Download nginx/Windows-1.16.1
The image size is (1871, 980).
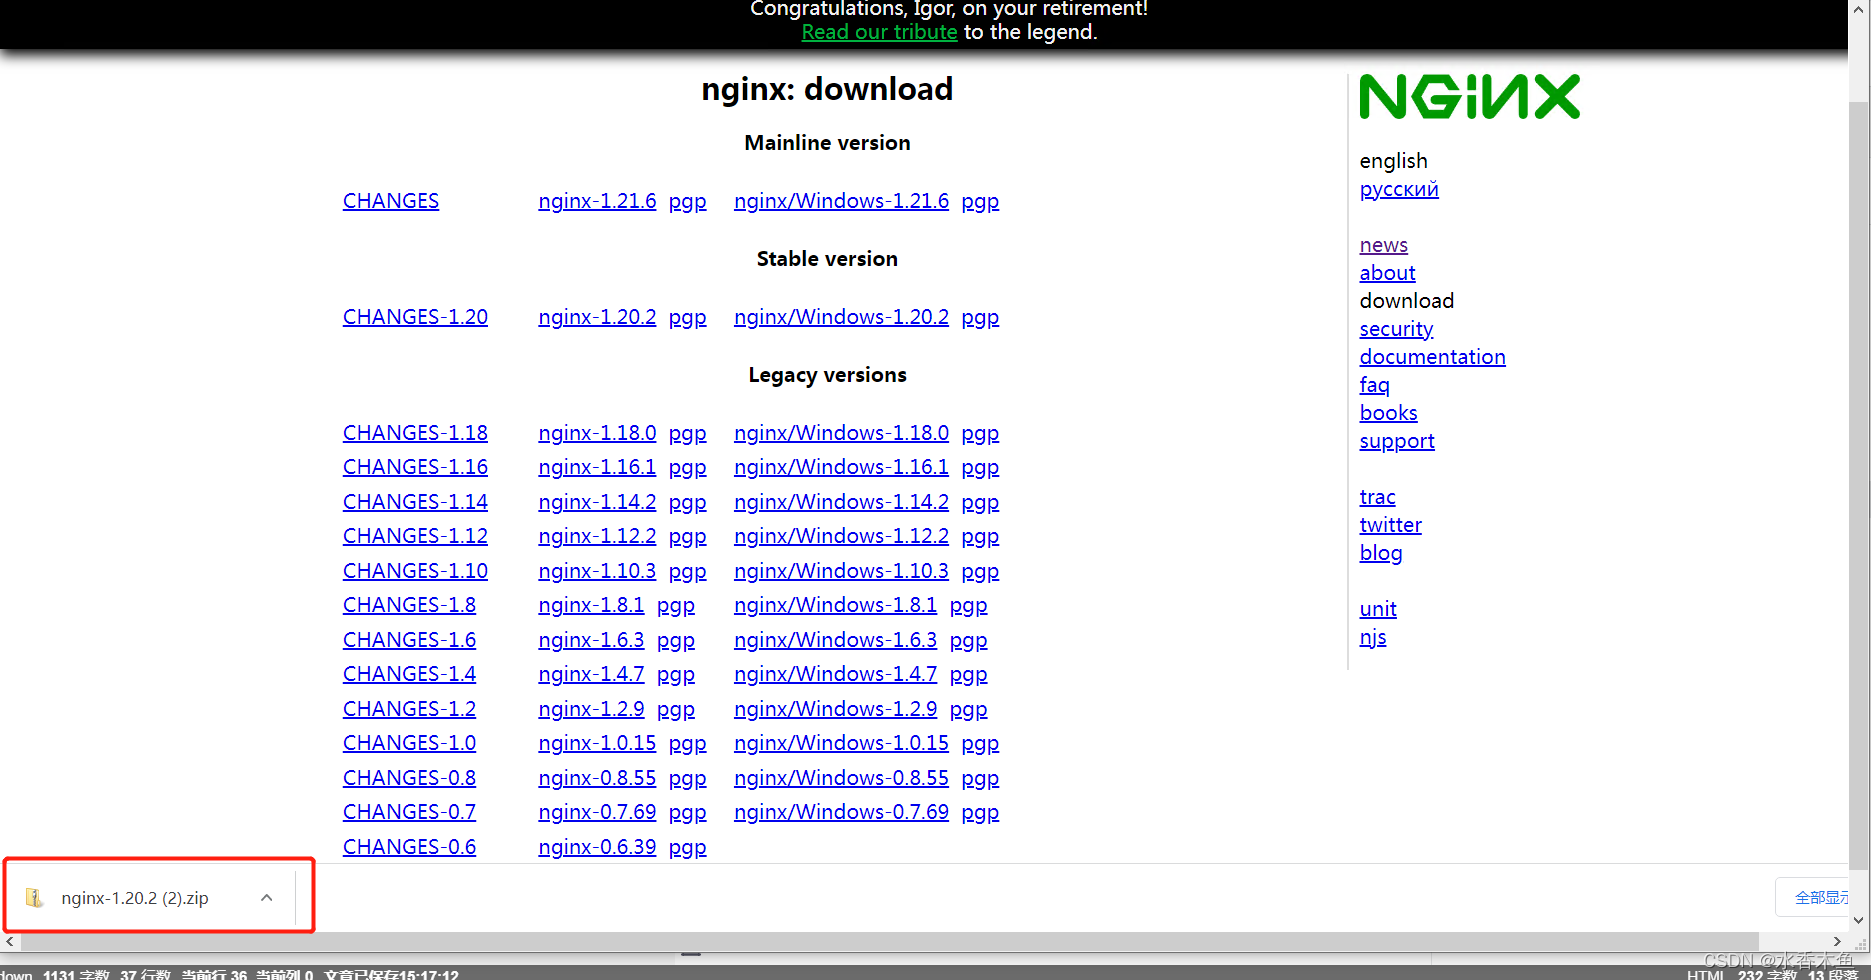841,467
